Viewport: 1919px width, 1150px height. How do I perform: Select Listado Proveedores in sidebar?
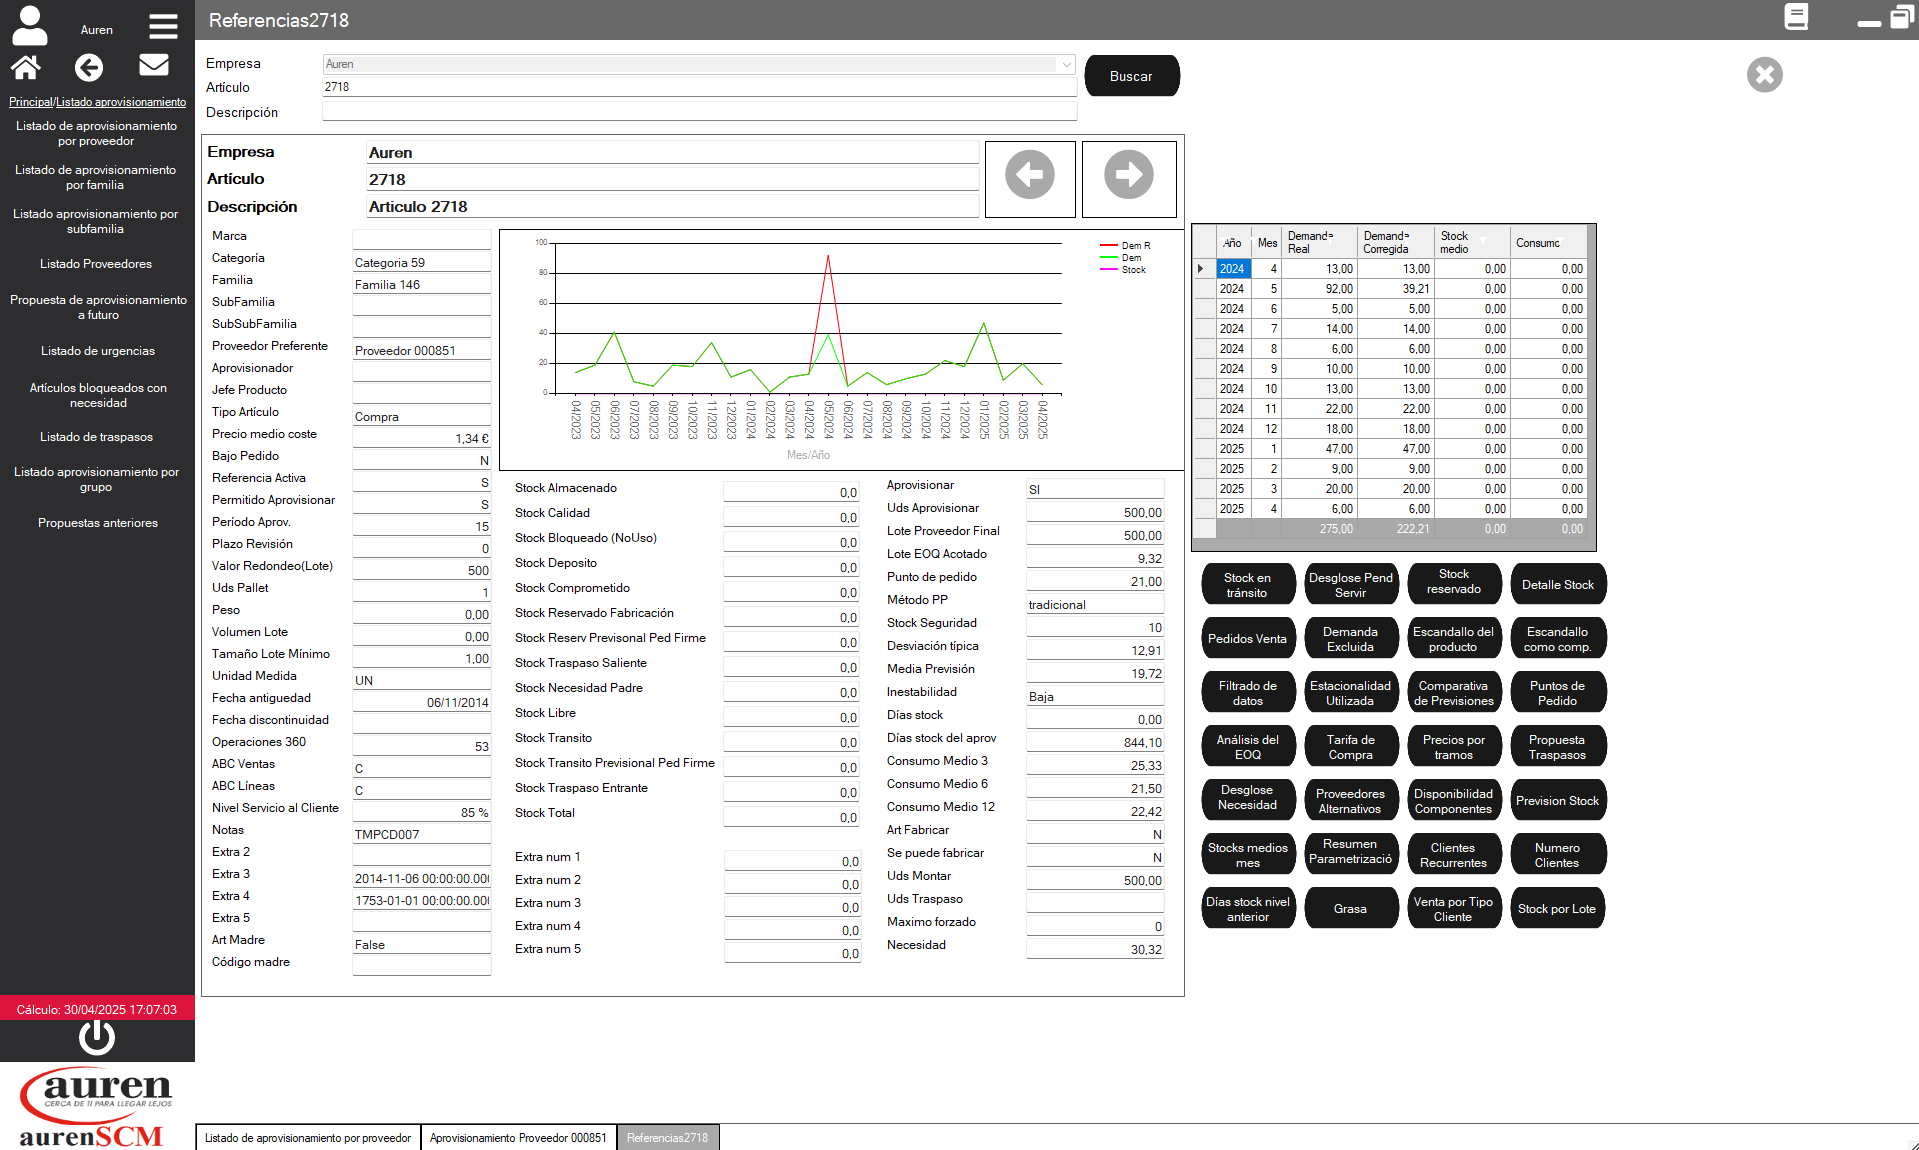[96, 264]
